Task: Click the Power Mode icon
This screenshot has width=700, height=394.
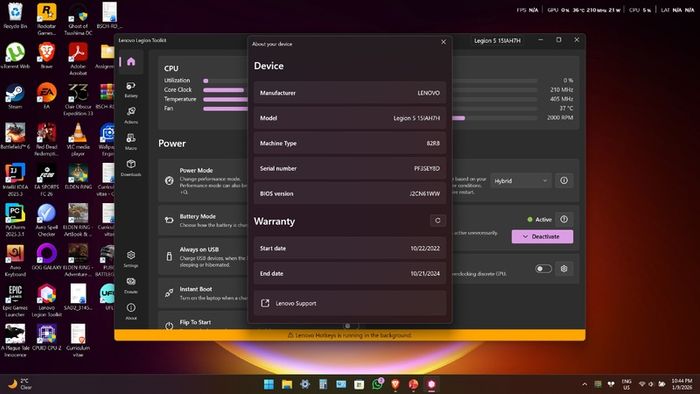Action: tap(169, 181)
